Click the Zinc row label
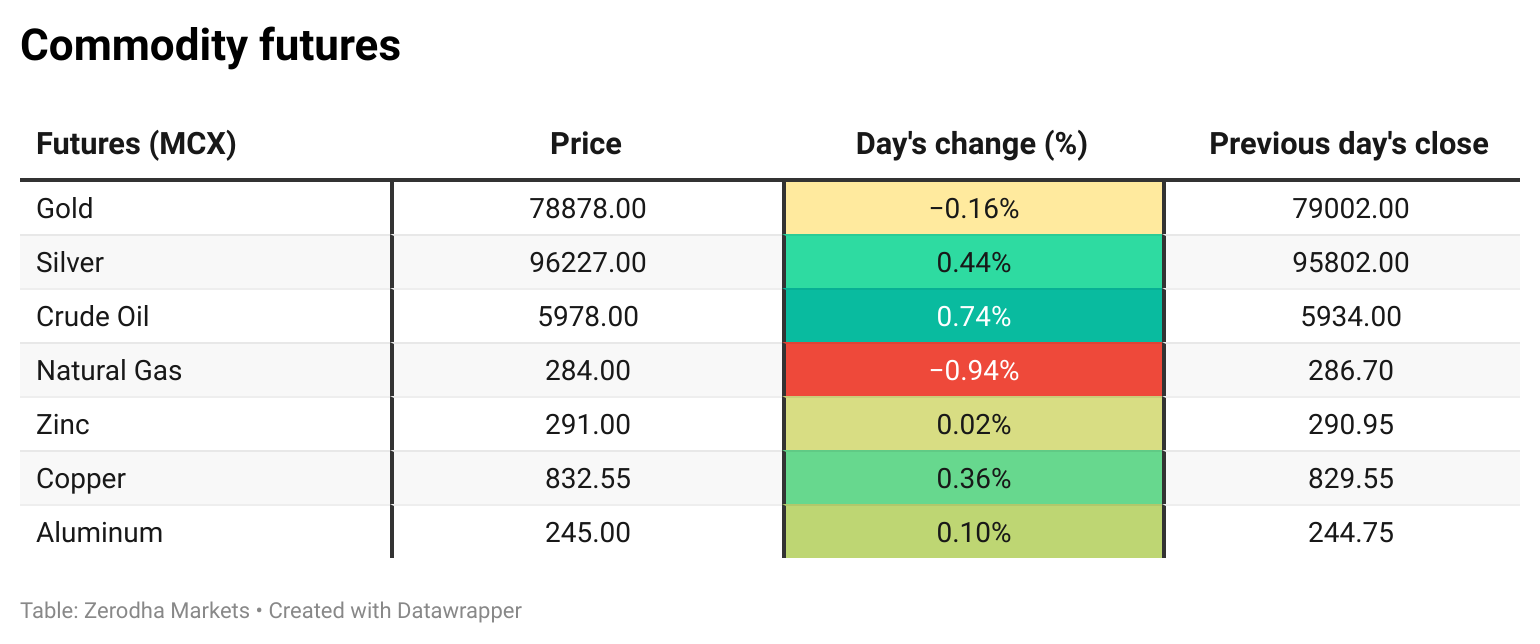Viewport: 1540px width, 644px height. pos(63,424)
